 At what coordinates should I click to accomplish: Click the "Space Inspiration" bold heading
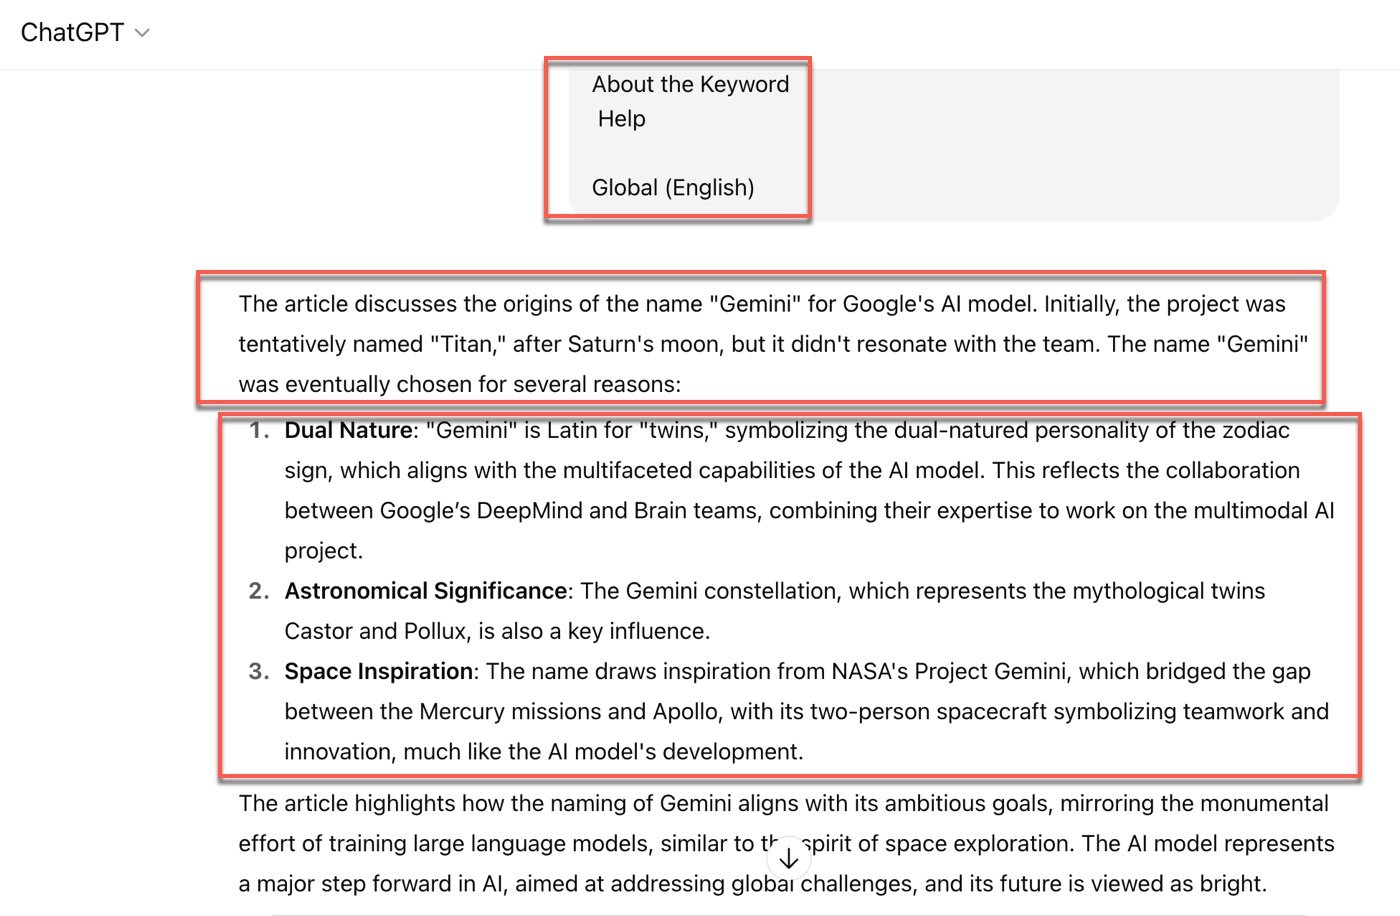pos(379,671)
